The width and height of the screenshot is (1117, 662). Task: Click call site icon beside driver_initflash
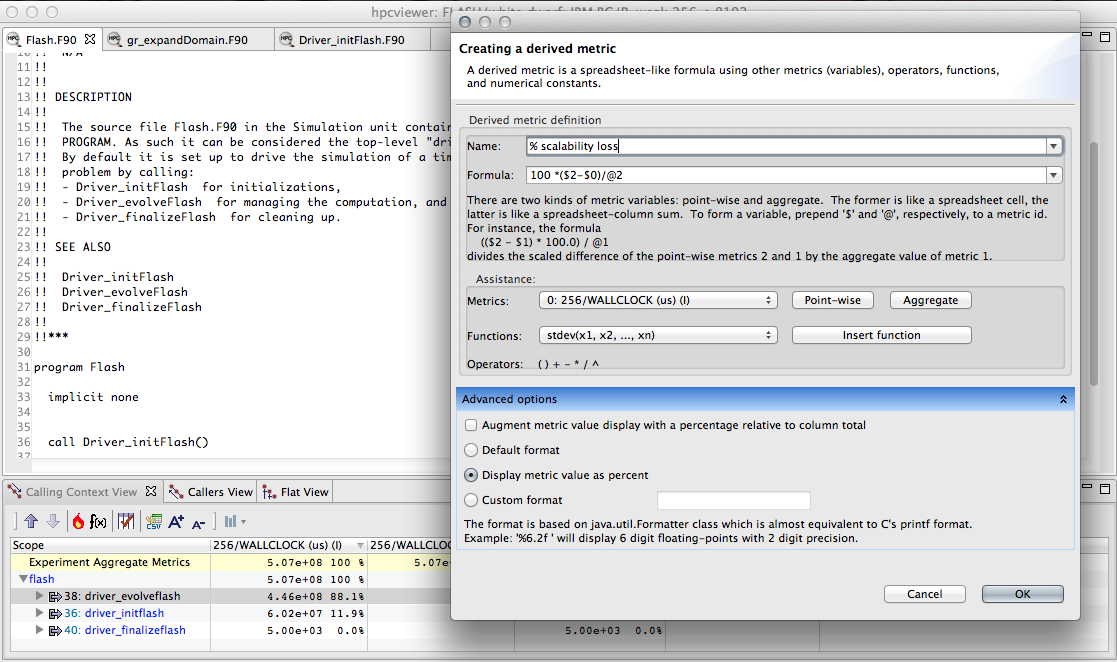55,613
